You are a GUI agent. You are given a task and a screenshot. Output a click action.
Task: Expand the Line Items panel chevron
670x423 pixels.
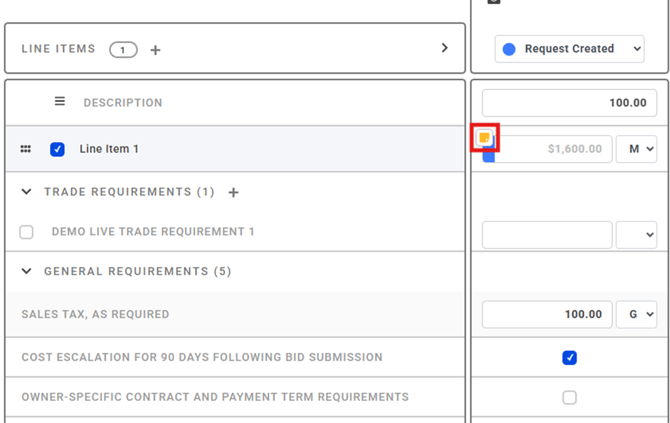coord(445,48)
